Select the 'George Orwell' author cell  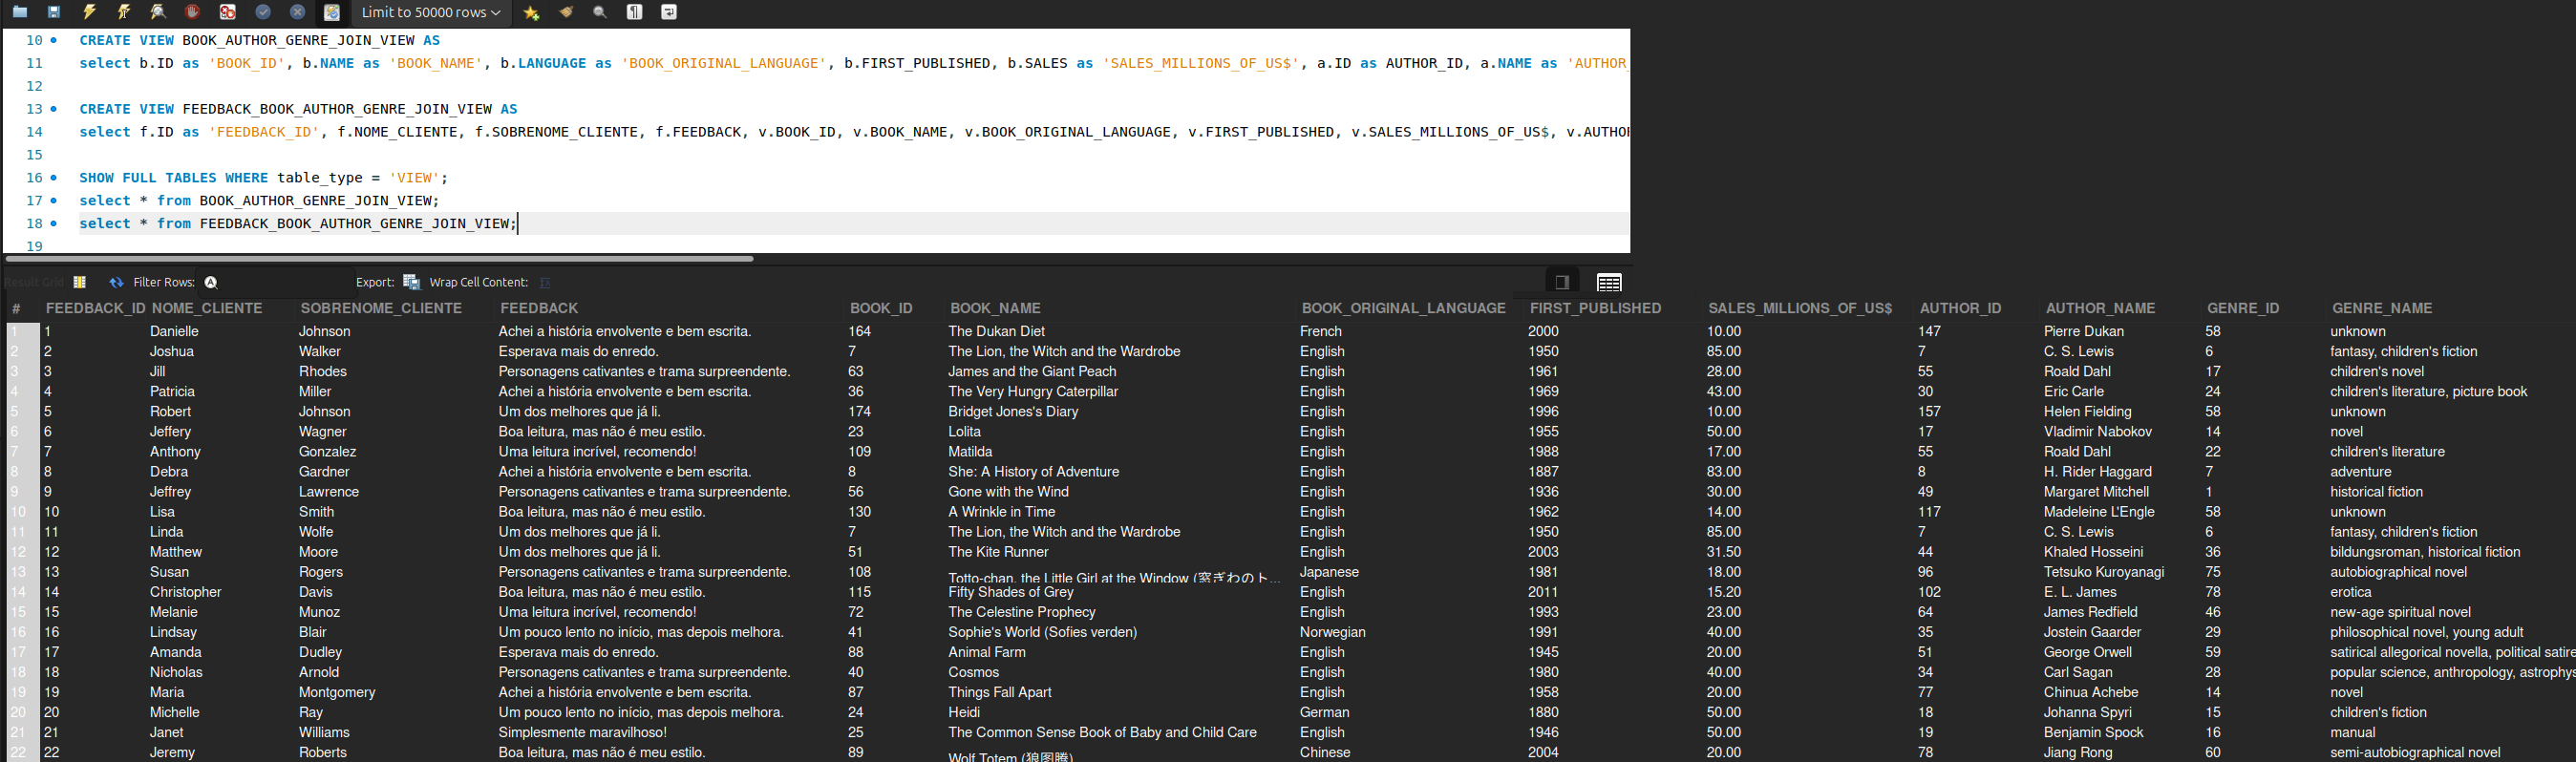(x=2088, y=652)
